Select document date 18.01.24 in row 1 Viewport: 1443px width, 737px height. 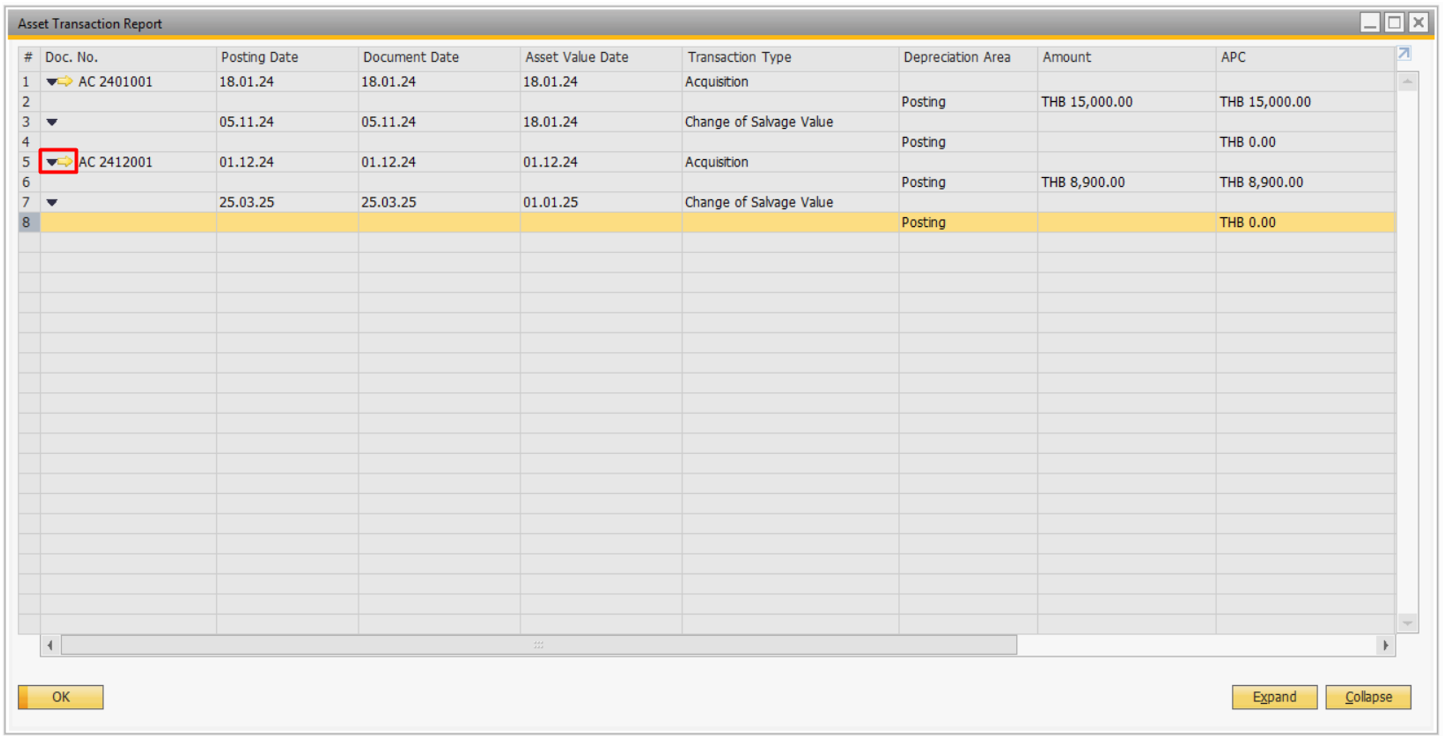(x=388, y=82)
